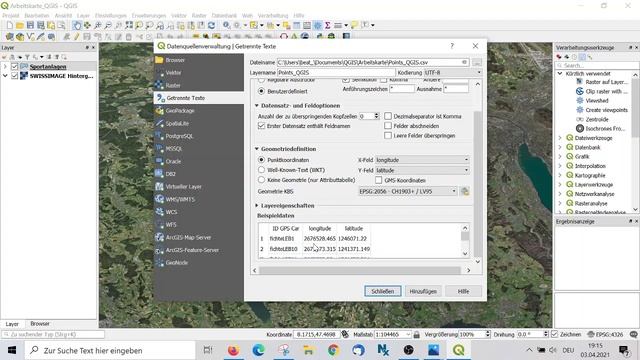Open the Geometrie KBS EPSG:2056 dropdown
Viewport: 640px width, 360px height.
point(407,191)
